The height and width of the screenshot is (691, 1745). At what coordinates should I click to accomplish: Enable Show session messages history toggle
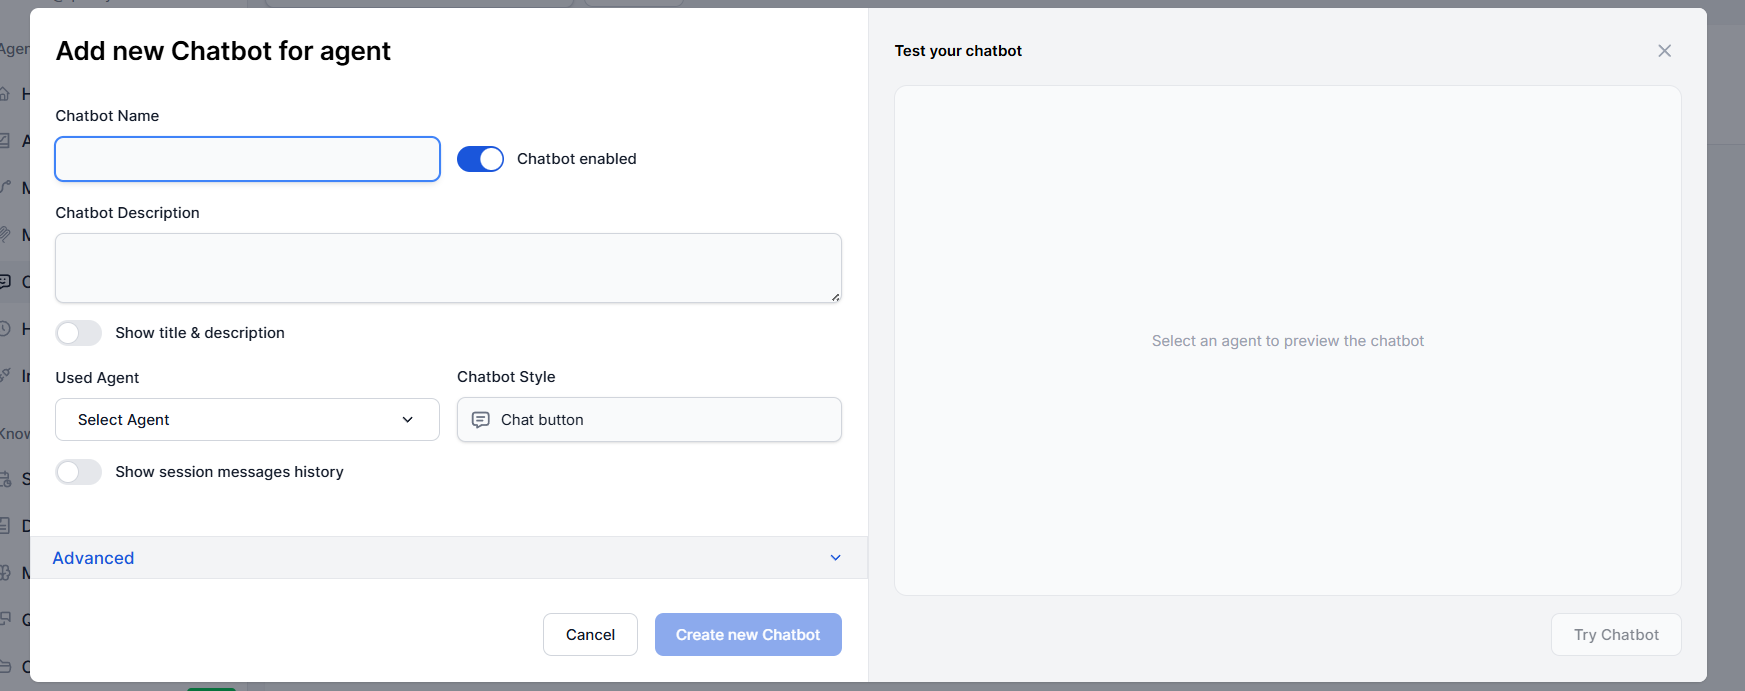point(78,472)
